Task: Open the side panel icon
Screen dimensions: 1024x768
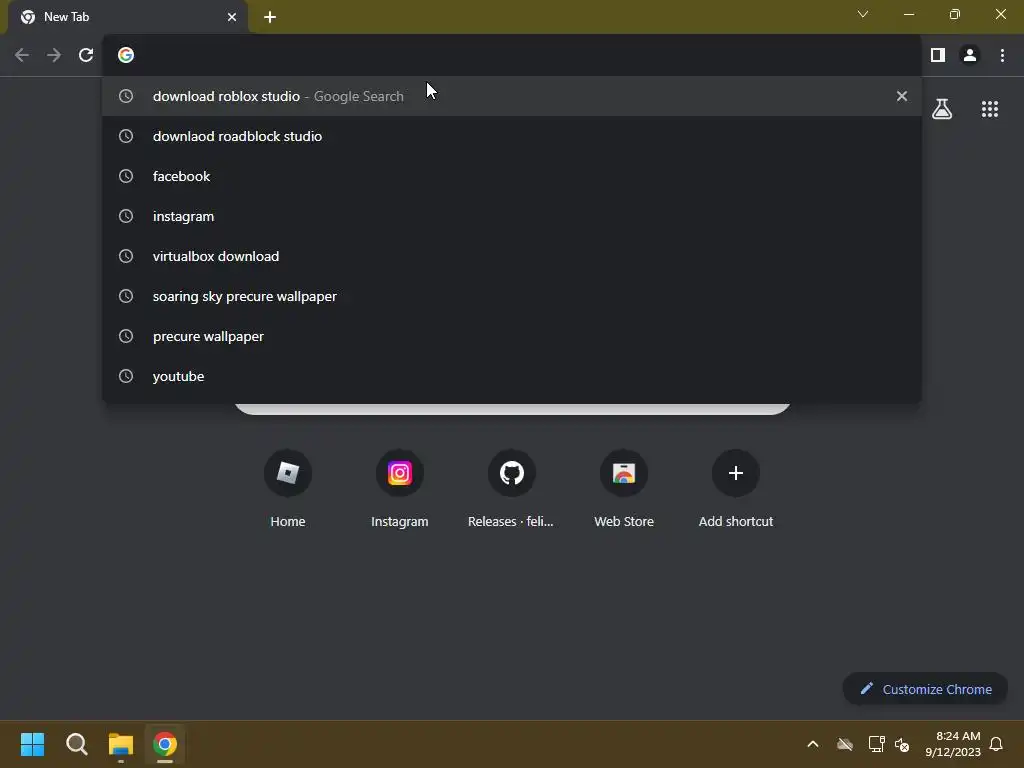Action: tap(938, 55)
